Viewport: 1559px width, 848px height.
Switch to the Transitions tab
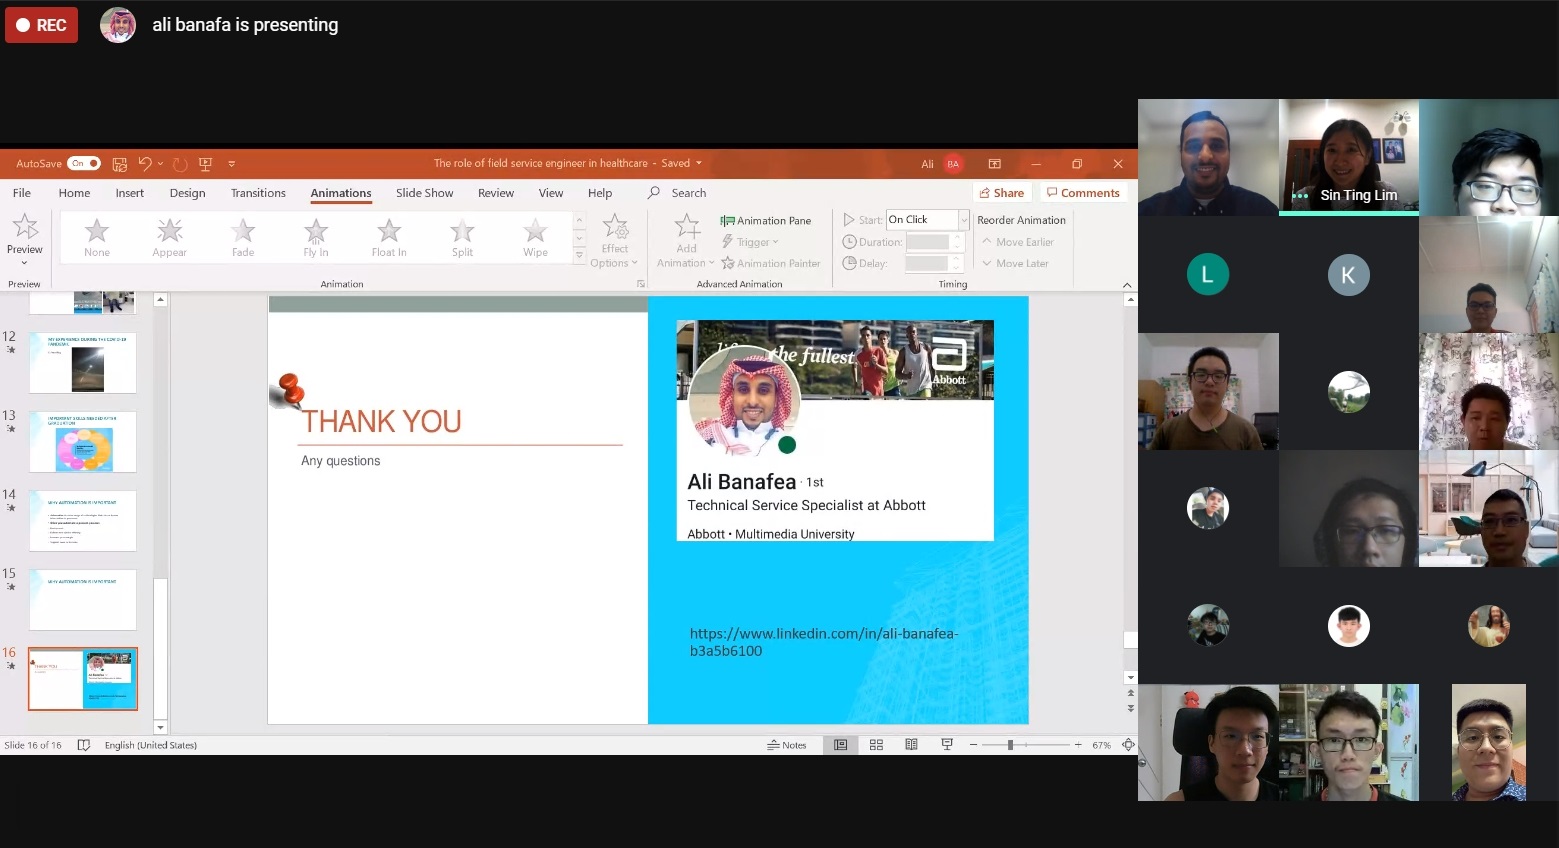[x=258, y=193]
